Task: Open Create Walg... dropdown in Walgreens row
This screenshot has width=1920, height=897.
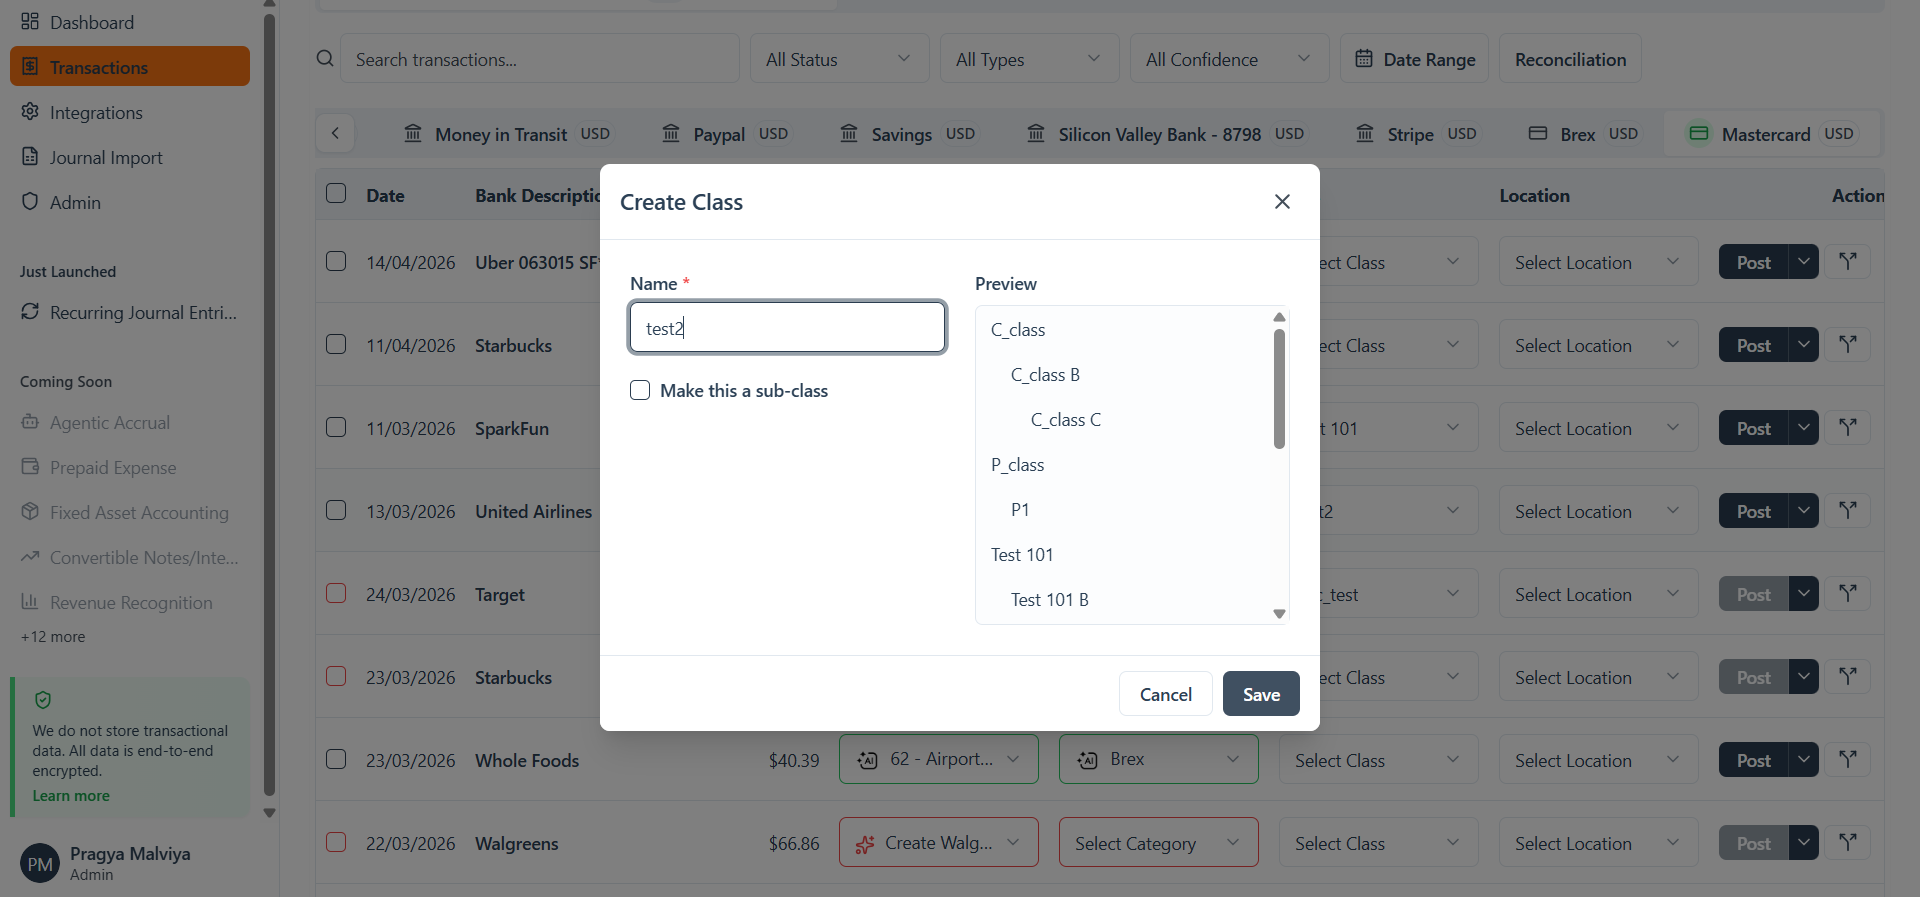Action: coord(939,842)
